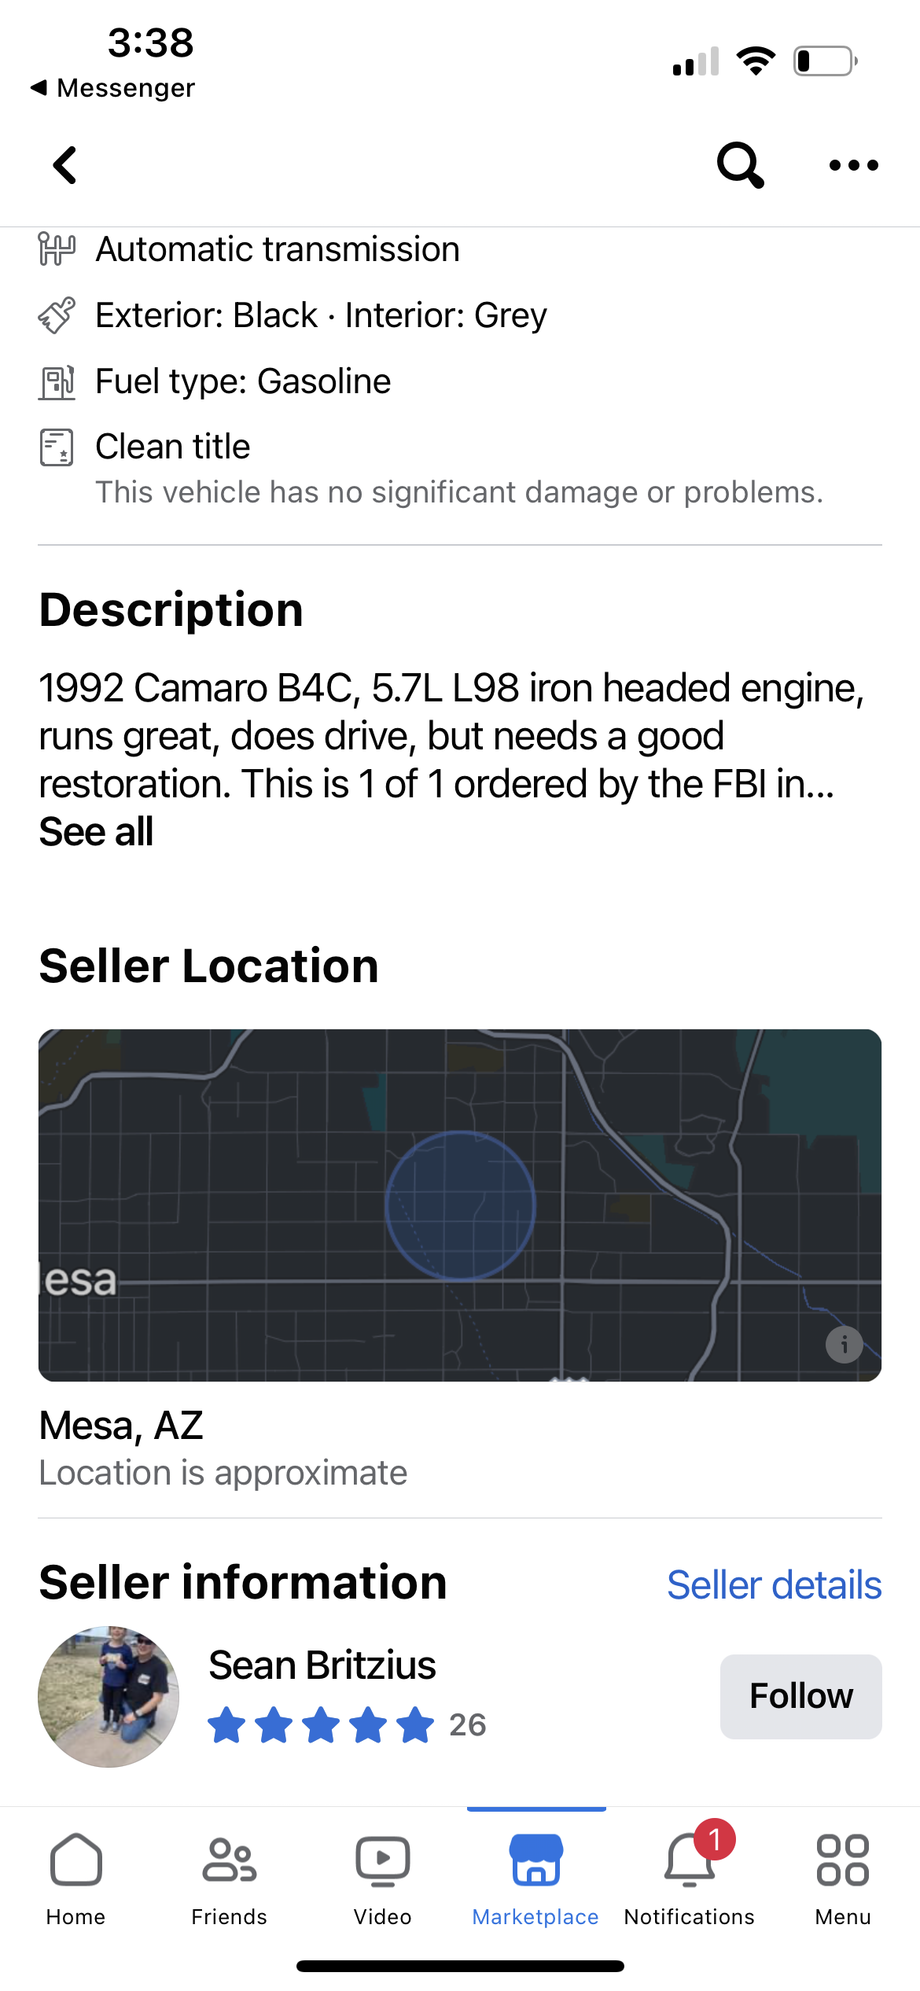Viewport: 920px width, 1991px height.
Task: Open the seller location map
Action: pos(460,1205)
